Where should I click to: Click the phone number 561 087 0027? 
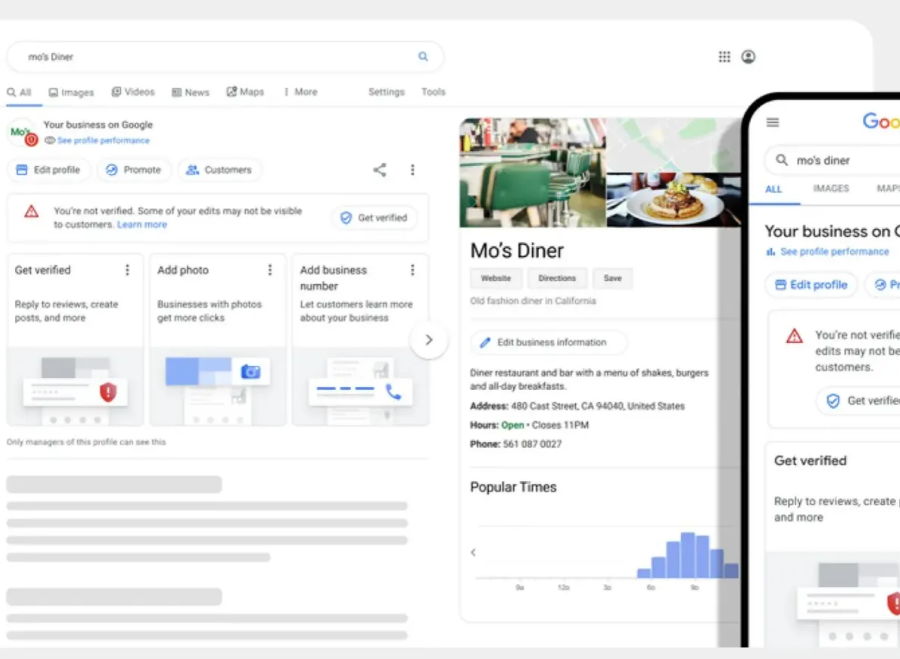(532, 444)
